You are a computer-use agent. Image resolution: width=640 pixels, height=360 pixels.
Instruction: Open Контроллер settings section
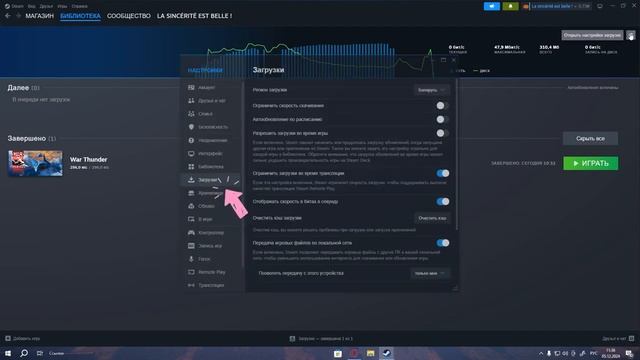(x=206, y=233)
